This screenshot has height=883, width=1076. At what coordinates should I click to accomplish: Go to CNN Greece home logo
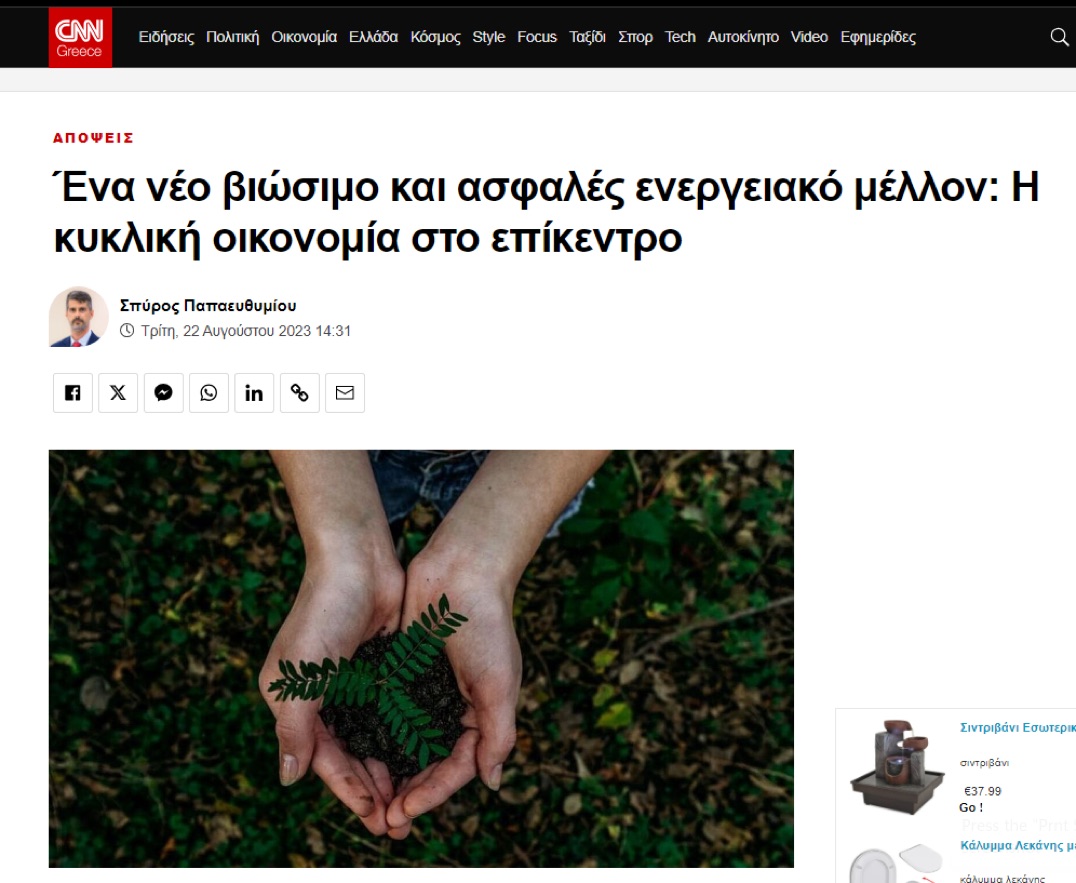pyautogui.click(x=80, y=37)
